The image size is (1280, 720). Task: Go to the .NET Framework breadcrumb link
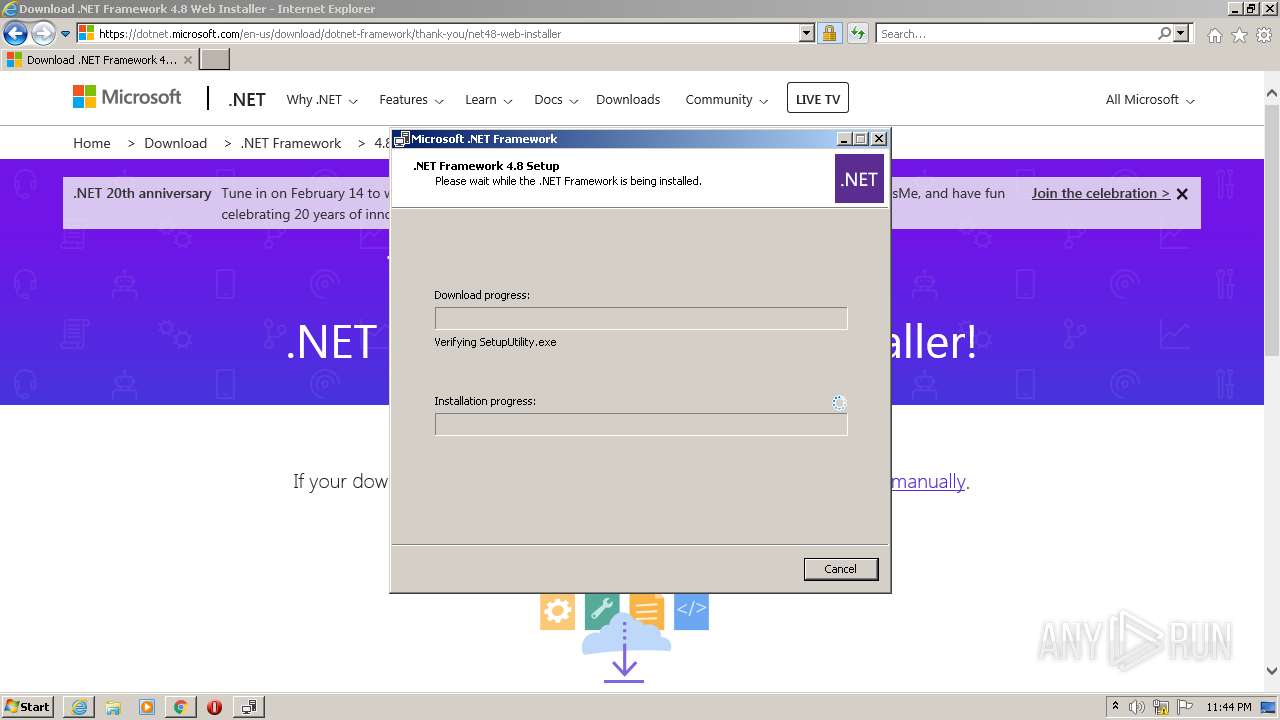click(x=291, y=143)
